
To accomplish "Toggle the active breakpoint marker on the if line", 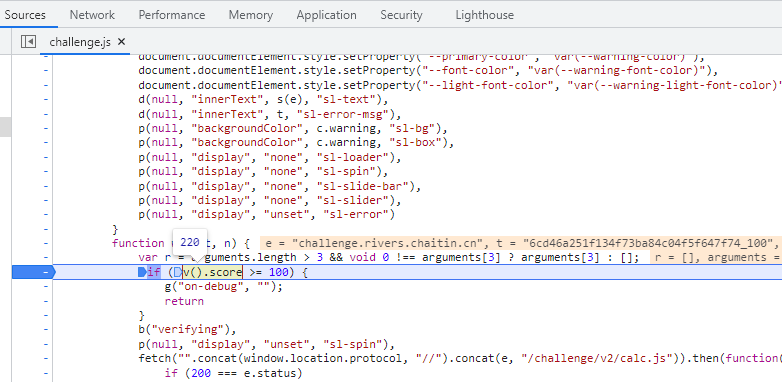I will coord(34,272).
